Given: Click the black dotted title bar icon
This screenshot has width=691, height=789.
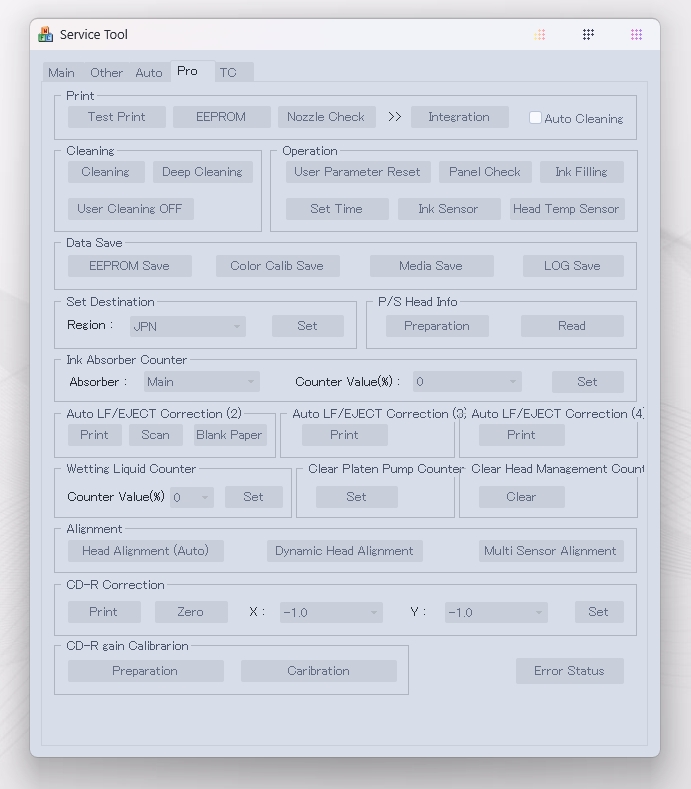Looking at the screenshot, I should [x=588, y=35].
